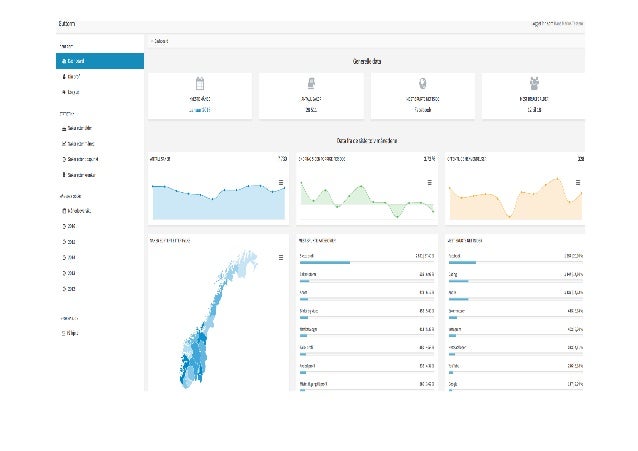Select the highlighted Dashboard sidebar item
This screenshot has width=638, height=451.
(x=100, y=61)
